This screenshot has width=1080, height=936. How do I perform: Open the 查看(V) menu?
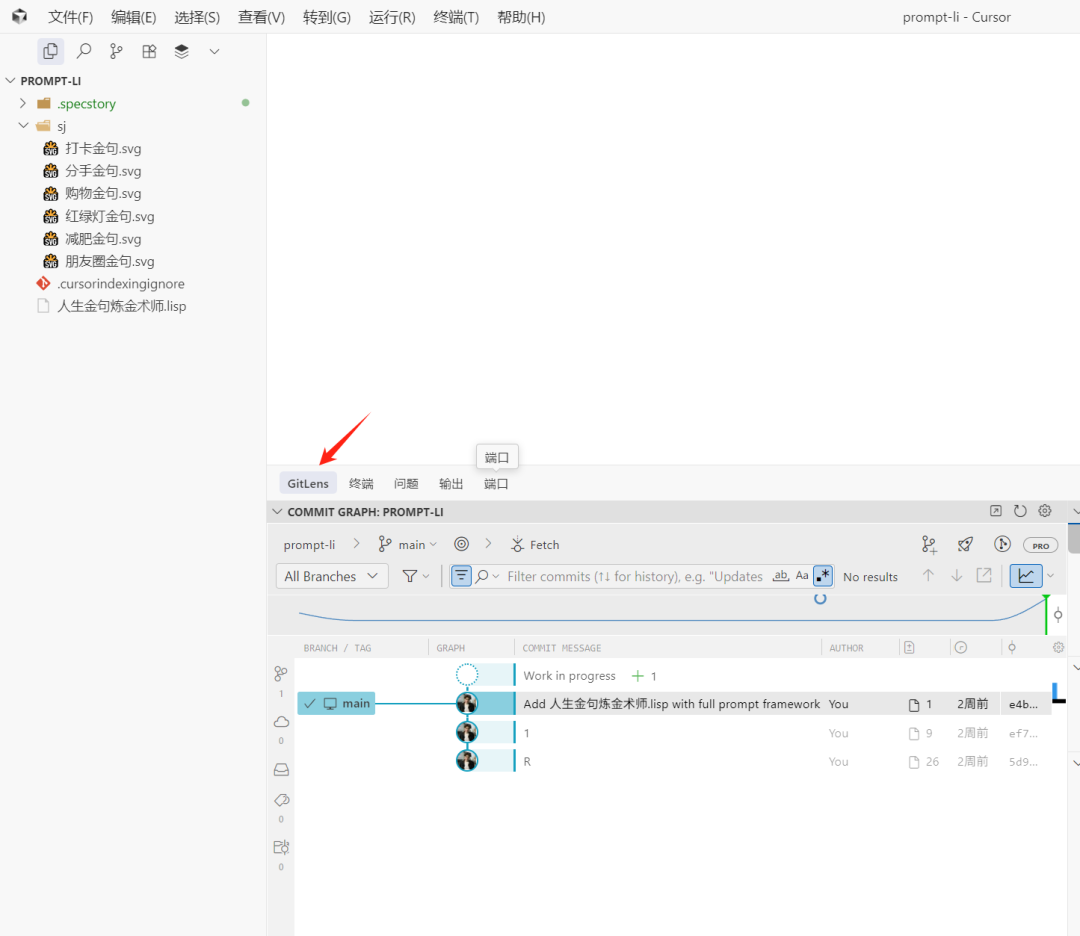coord(262,17)
